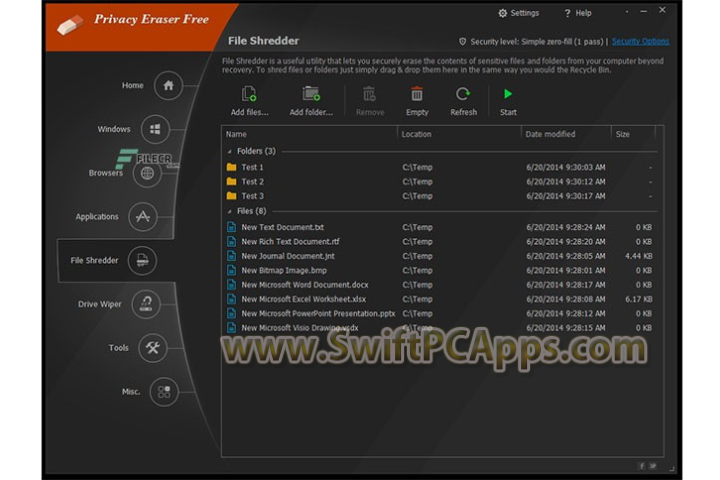Click the Help text label
Image resolution: width=720 pixels, height=480 pixels.
583,13
